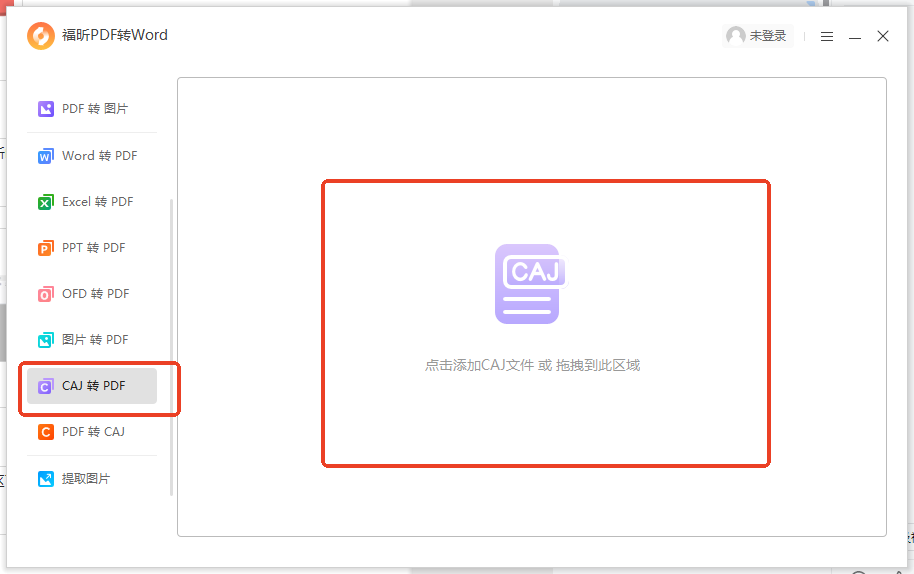Close the 福昕PDF转Word window
Viewport: 914px width, 574px height.
[883, 36]
